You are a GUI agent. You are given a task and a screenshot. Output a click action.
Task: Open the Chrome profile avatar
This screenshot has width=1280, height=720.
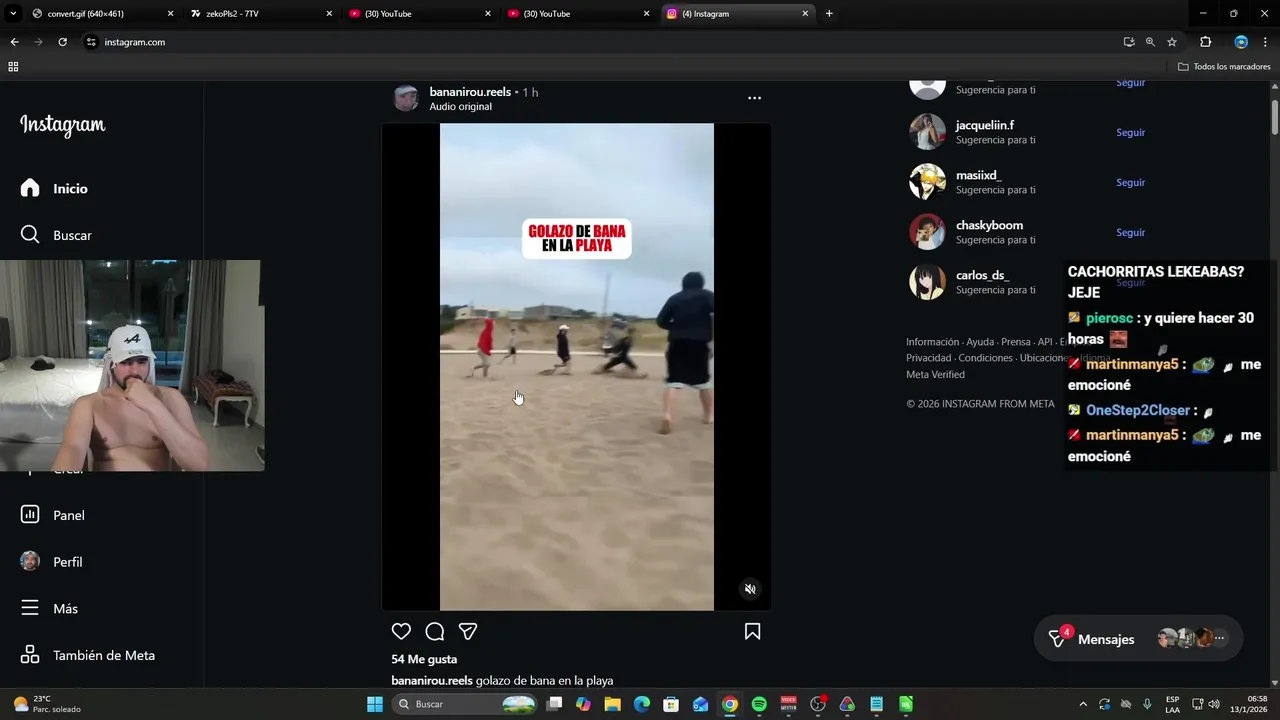click(1241, 42)
